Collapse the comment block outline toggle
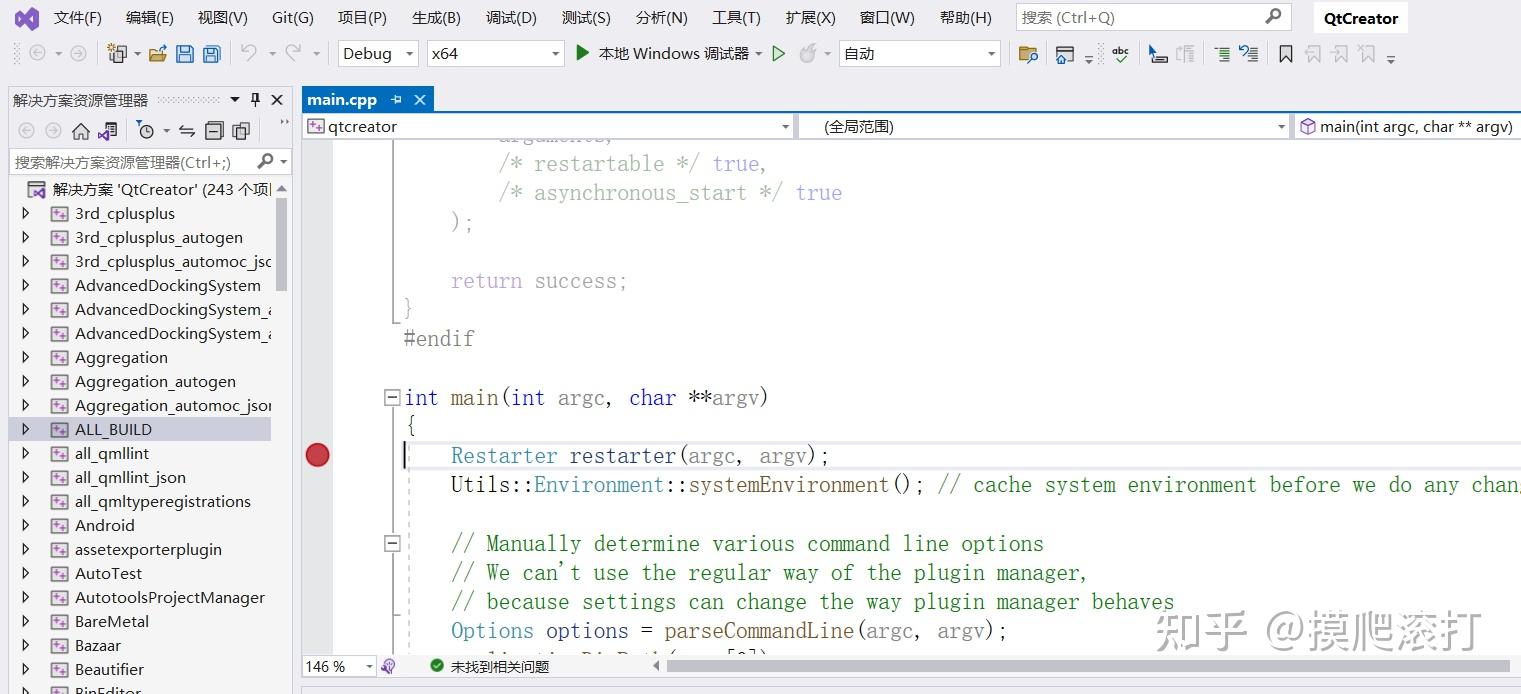The image size is (1521, 694). click(x=392, y=544)
